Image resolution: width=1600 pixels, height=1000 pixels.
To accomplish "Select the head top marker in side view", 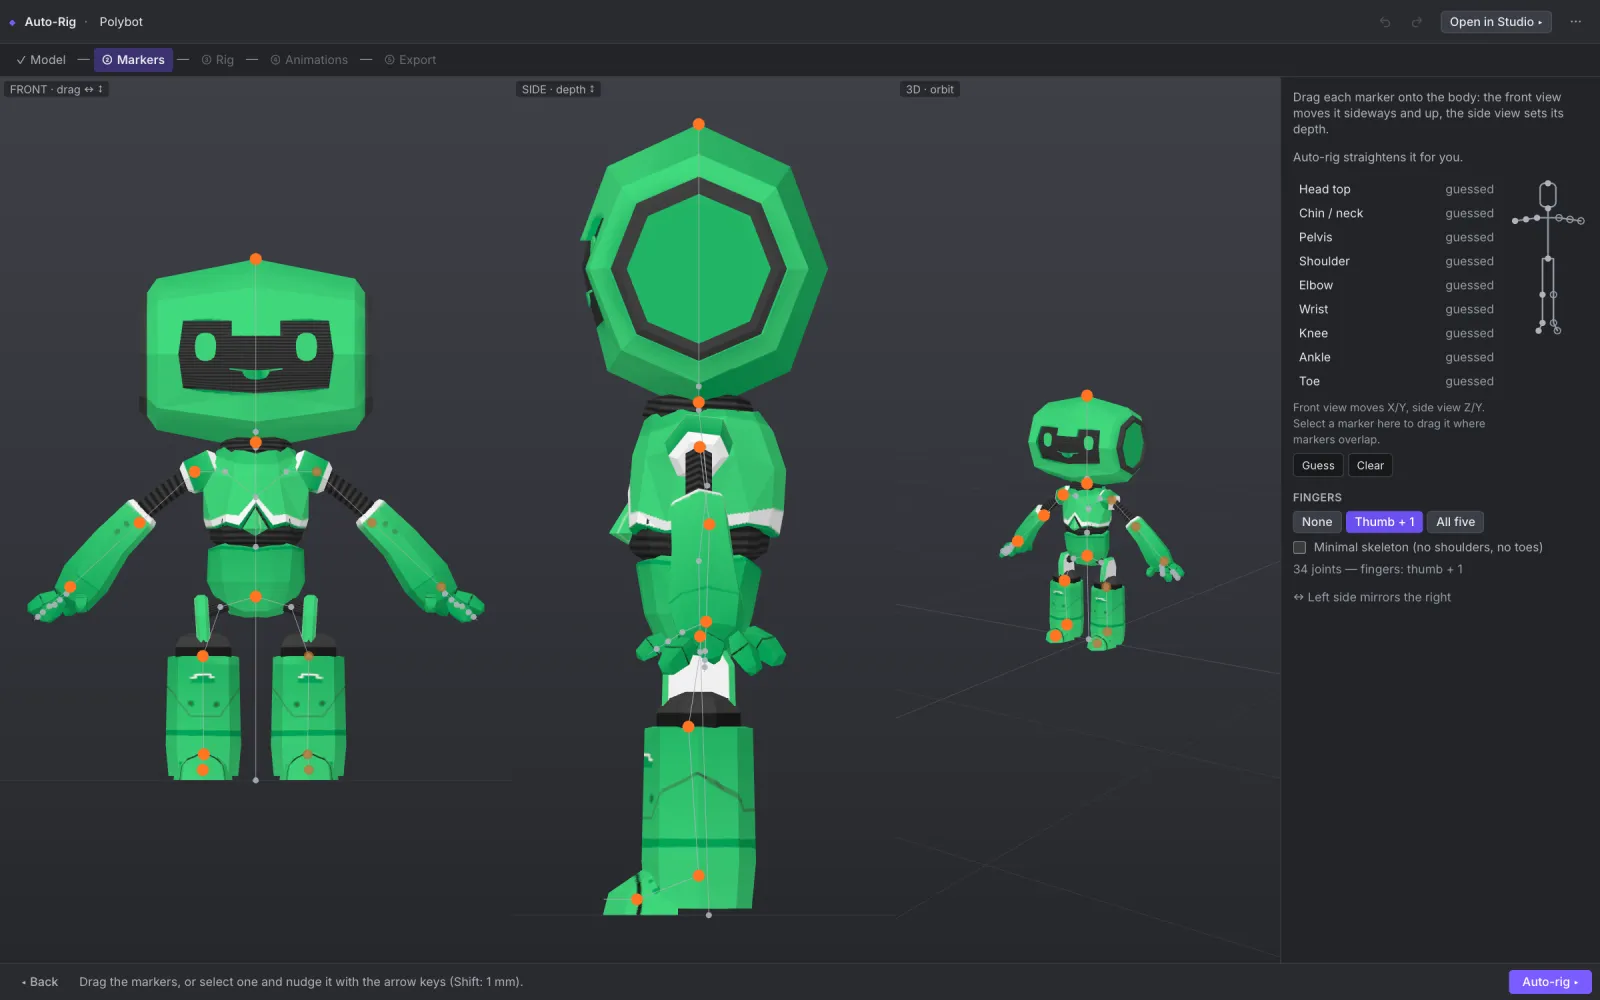I will coord(699,125).
